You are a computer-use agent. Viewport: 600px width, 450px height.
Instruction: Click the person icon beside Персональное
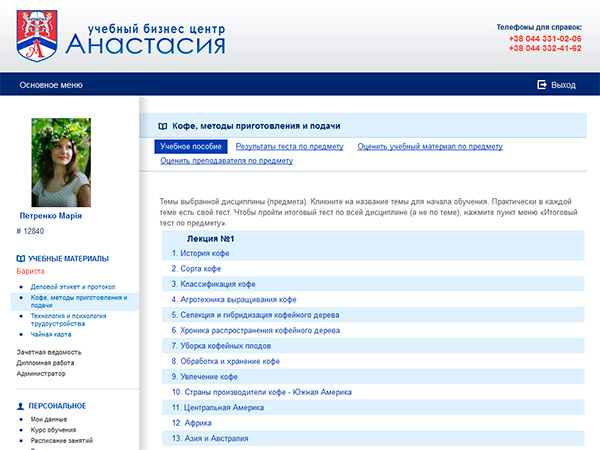click(x=21, y=405)
